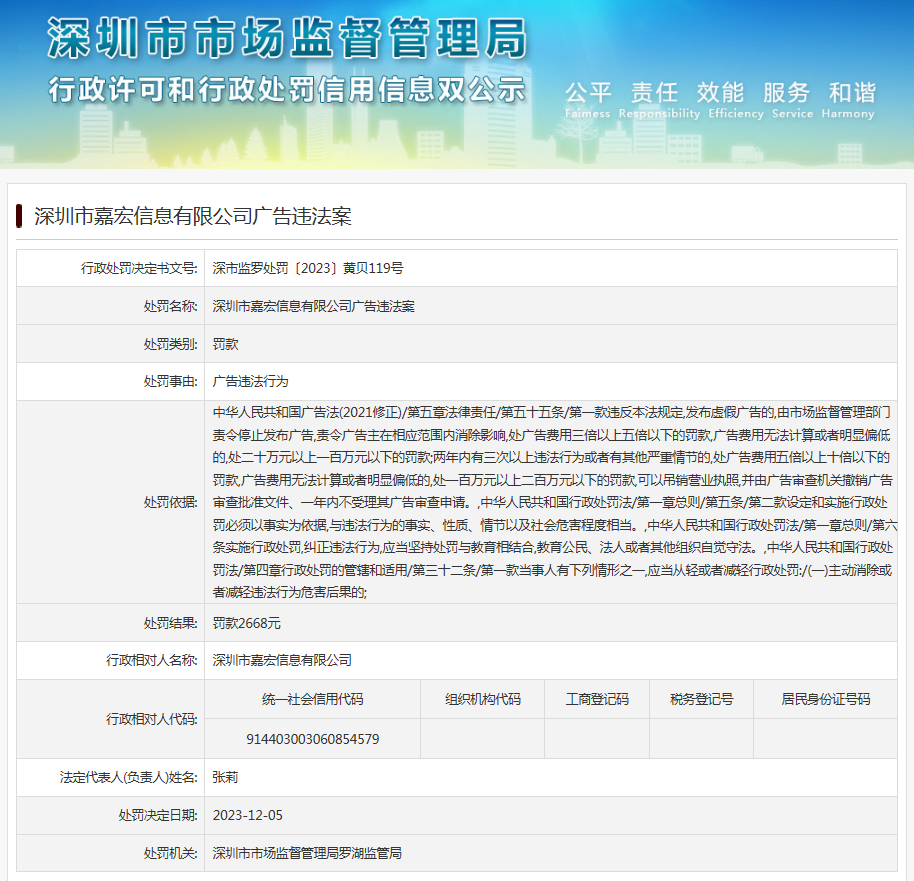Viewport: 914px width, 881px height.
Task: Click the case heading 深圳市嘉宏信息有限公司广告违法案
Action: pyautogui.click(x=192, y=216)
